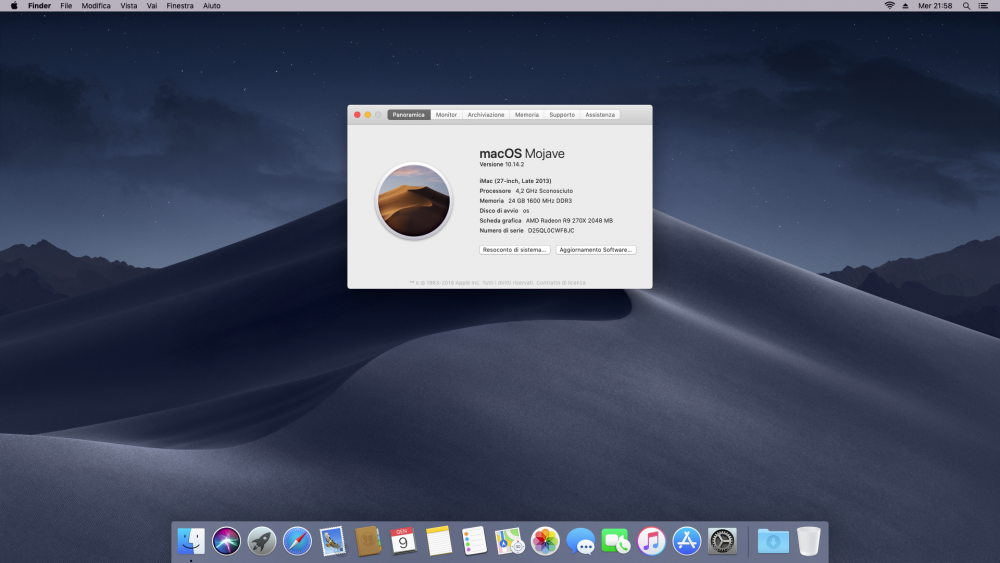The height and width of the screenshot is (563, 1000).
Task: Click the eject icon in menu bar
Action: pos(905,6)
